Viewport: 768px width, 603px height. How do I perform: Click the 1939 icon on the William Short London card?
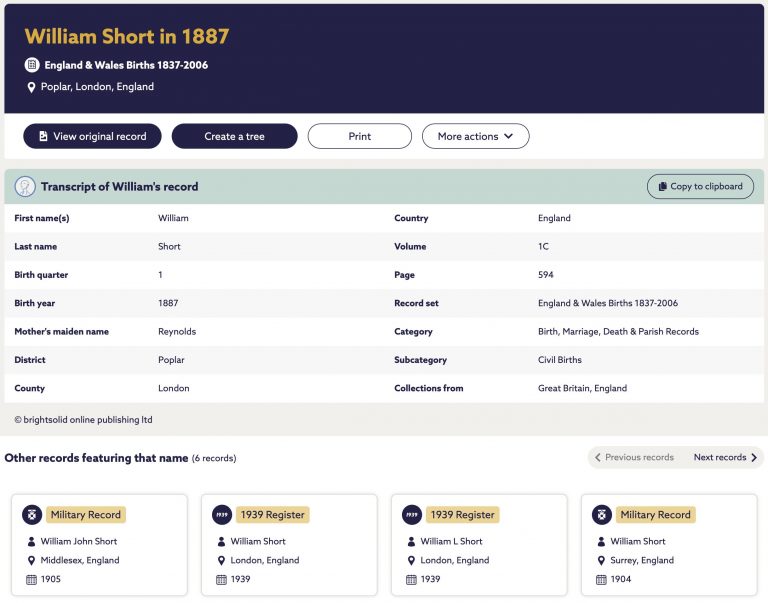(x=222, y=515)
